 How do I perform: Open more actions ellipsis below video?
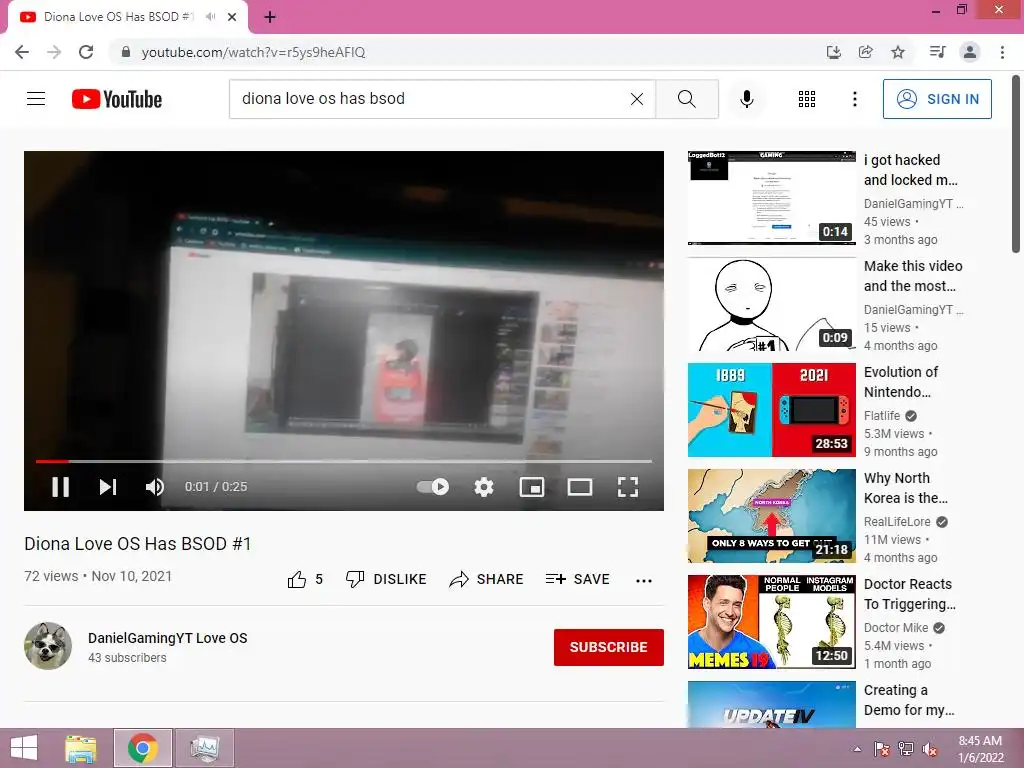point(644,580)
